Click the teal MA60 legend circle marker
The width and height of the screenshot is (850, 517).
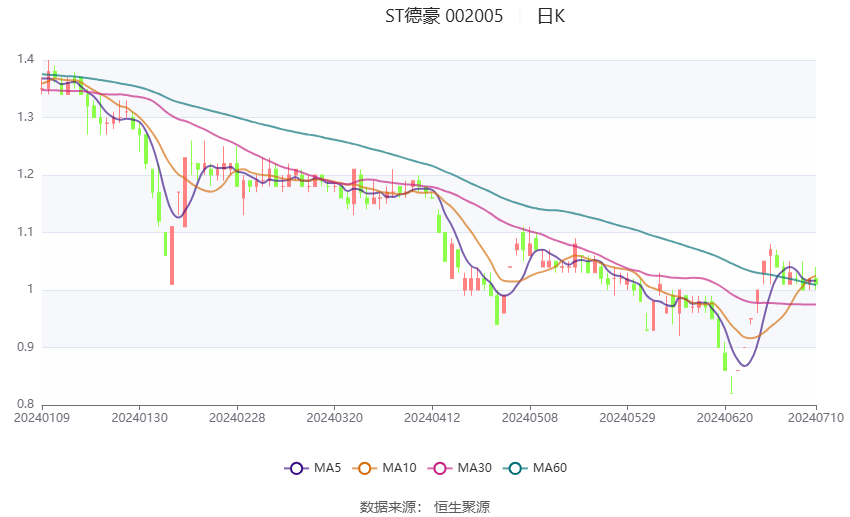[x=514, y=468]
